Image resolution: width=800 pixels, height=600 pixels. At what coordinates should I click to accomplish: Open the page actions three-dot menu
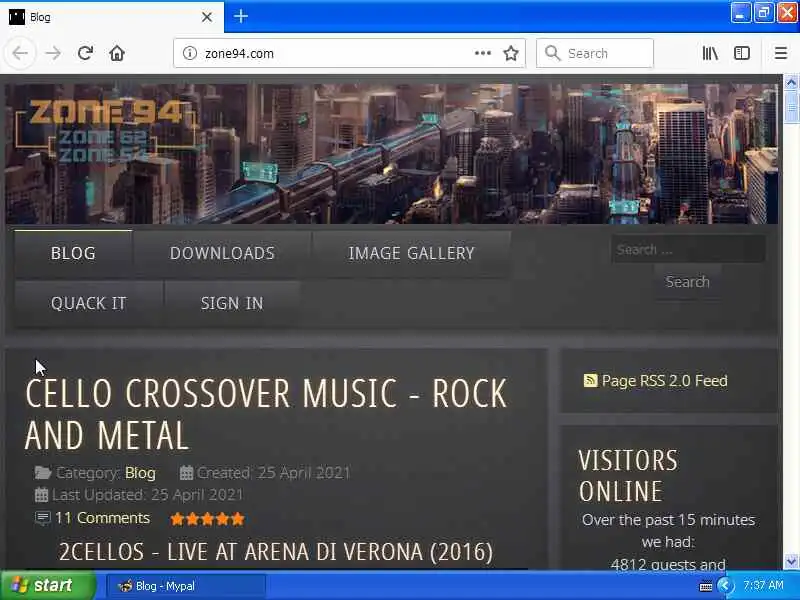(x=483, y=53)
